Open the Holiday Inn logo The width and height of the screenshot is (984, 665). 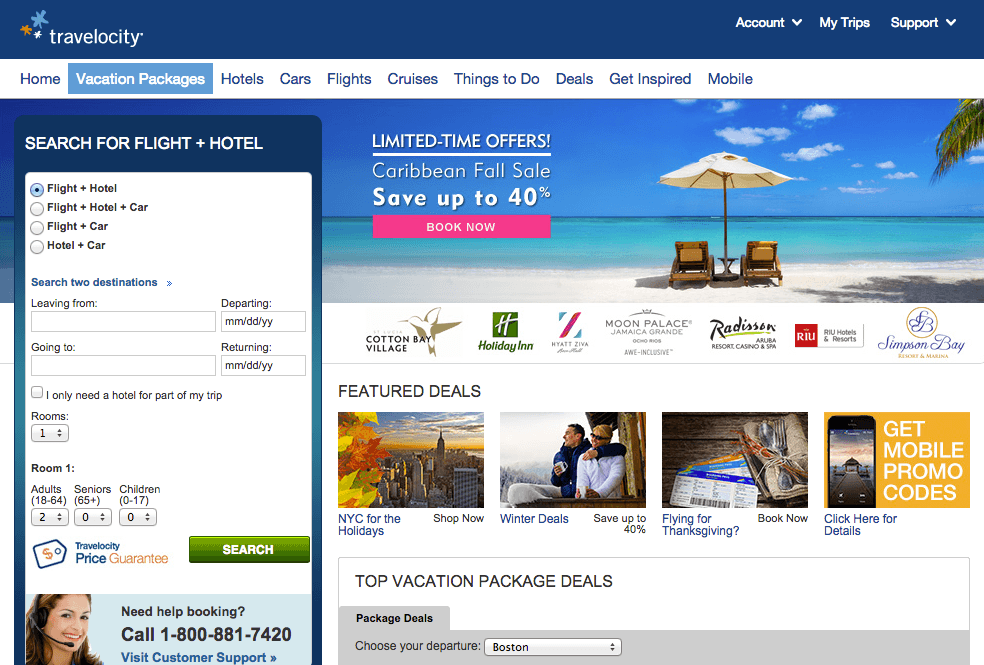click(505, 332)
